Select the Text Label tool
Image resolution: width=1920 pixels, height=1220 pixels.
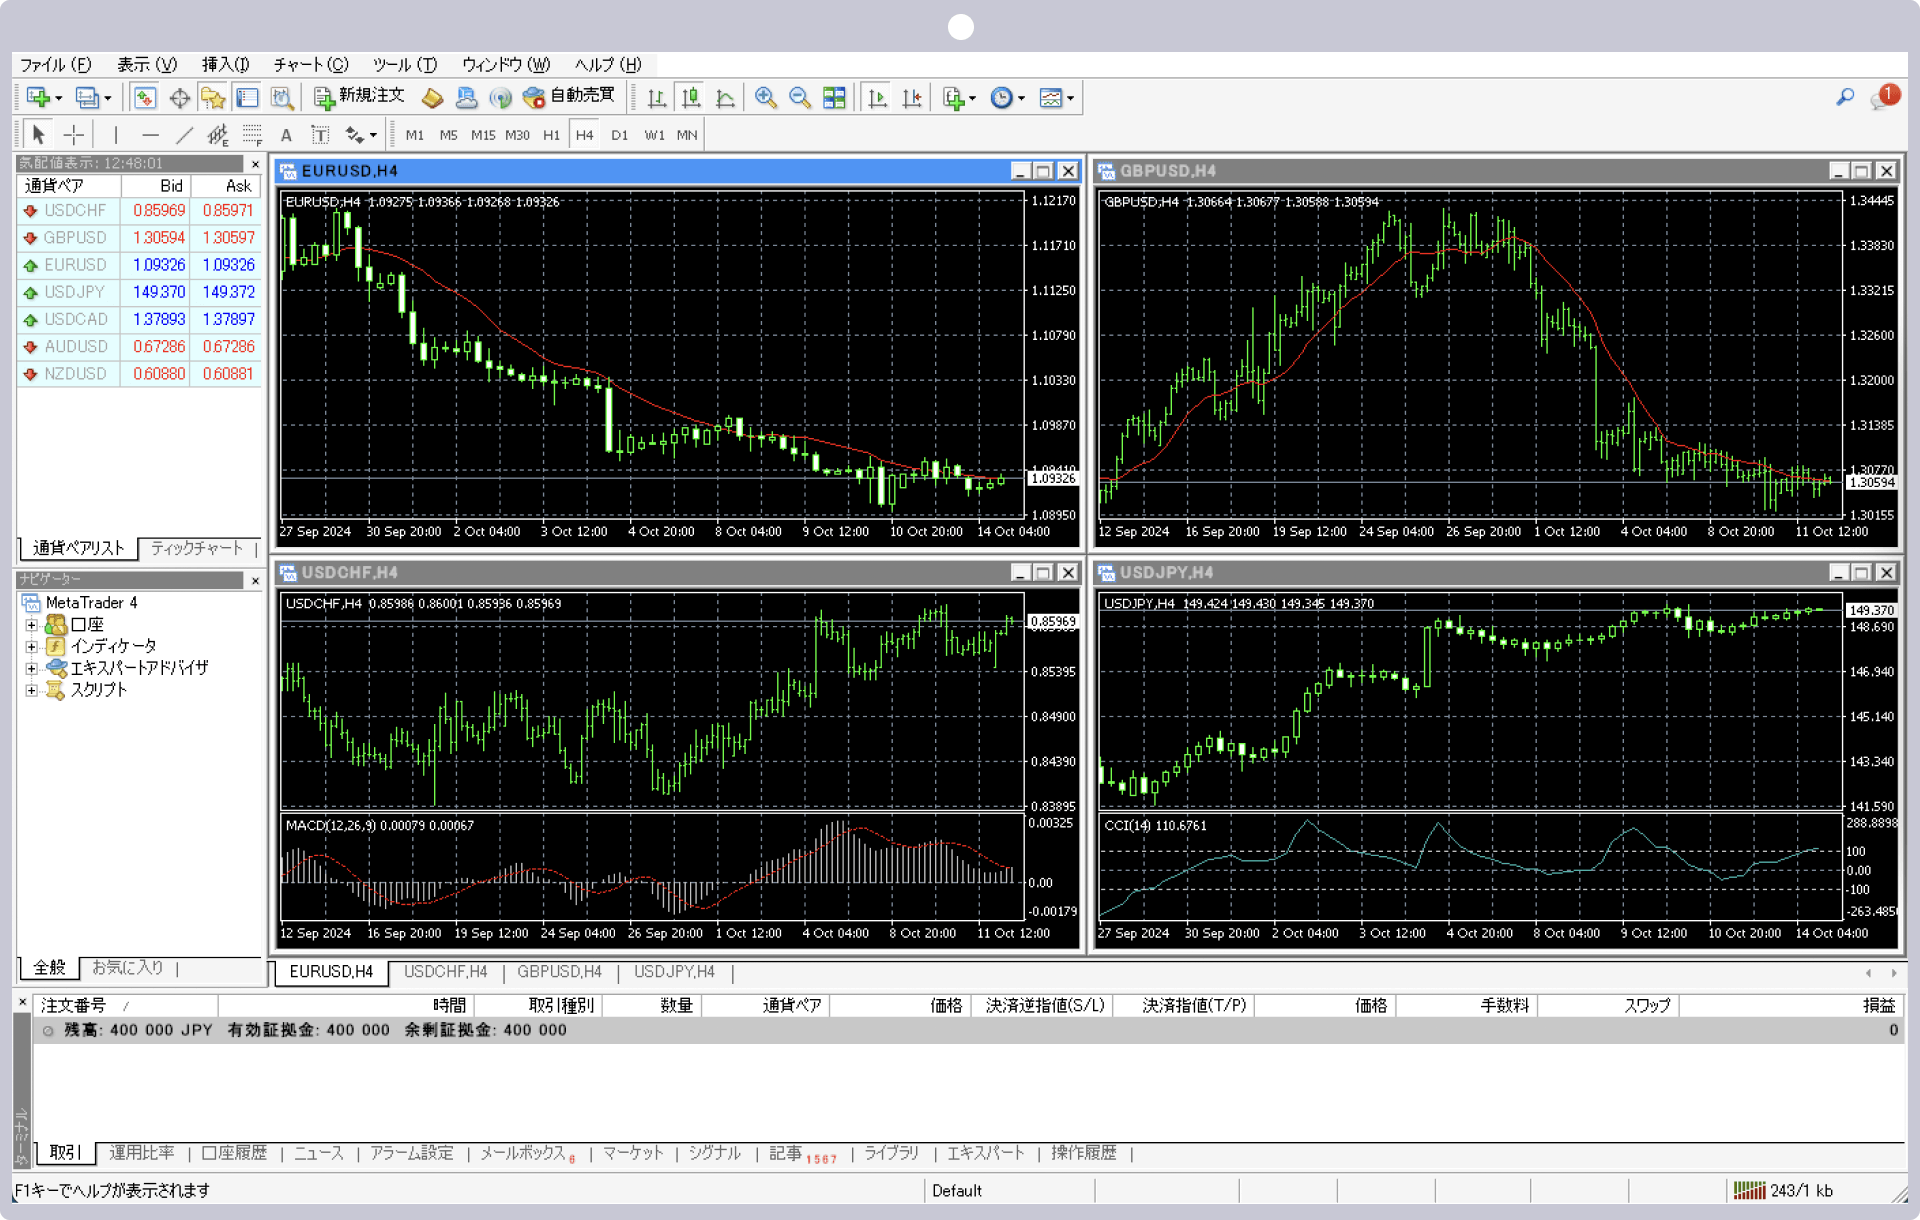tap(320, 134)
